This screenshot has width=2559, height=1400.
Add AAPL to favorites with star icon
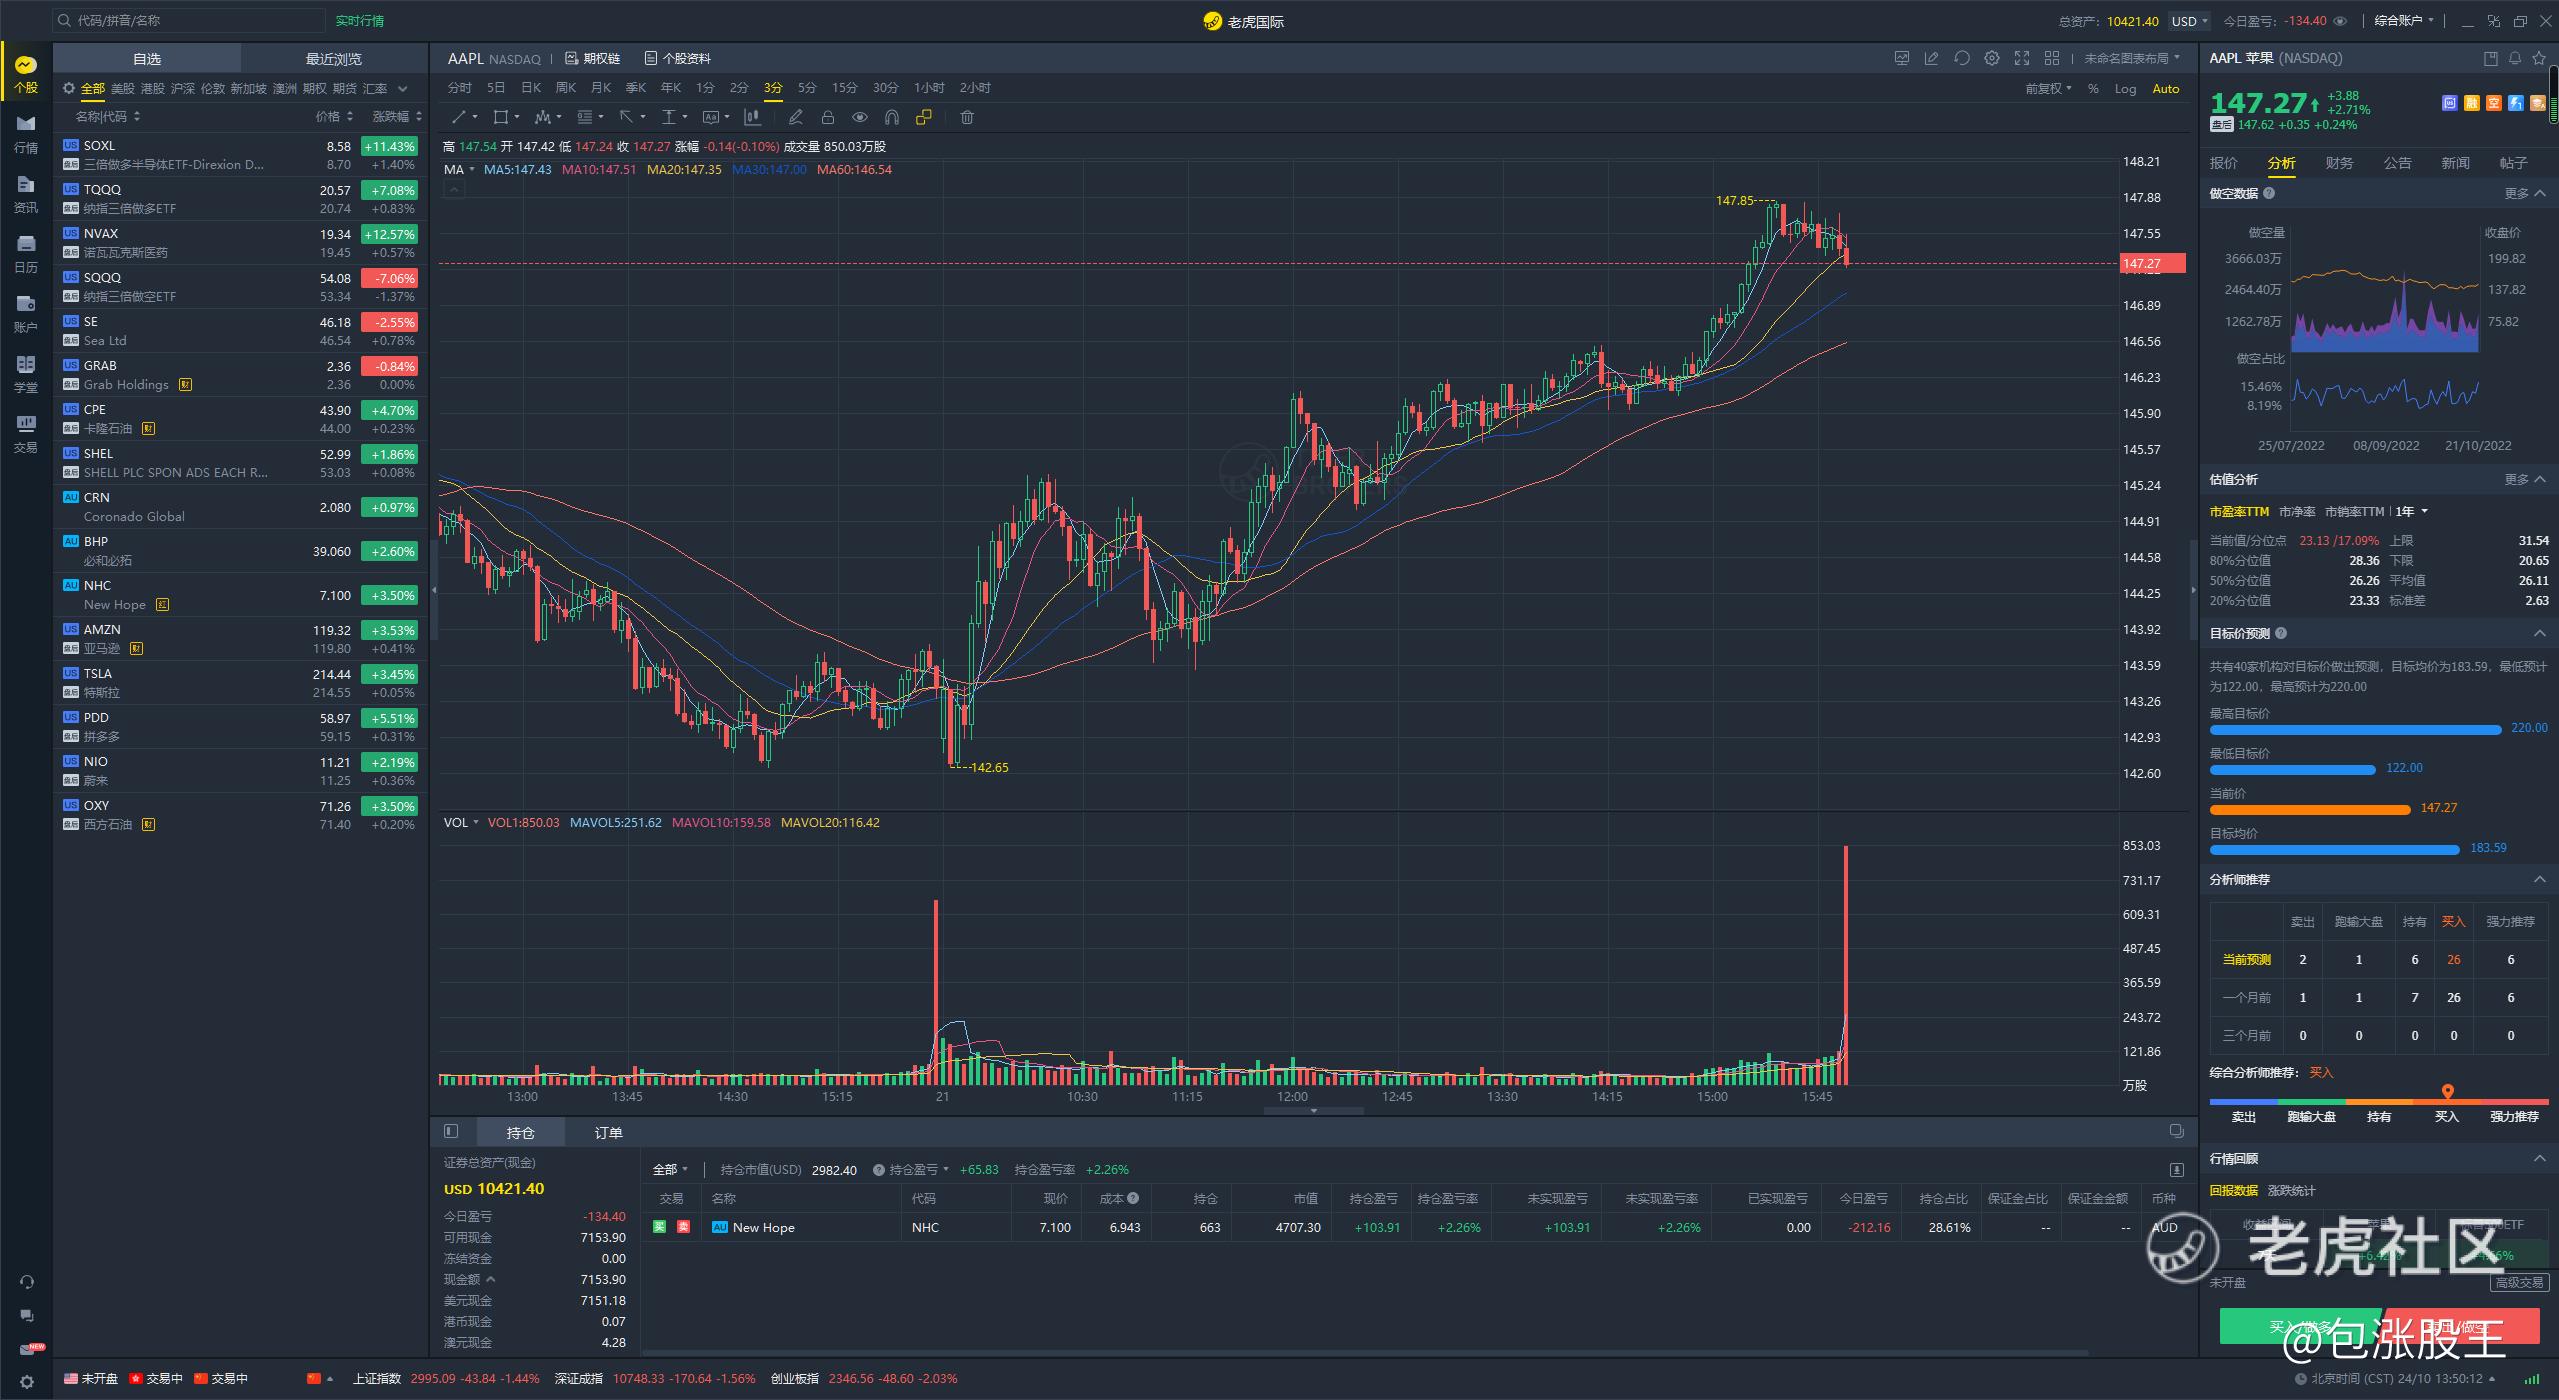pyautogui.click(x=2538, y=58)
